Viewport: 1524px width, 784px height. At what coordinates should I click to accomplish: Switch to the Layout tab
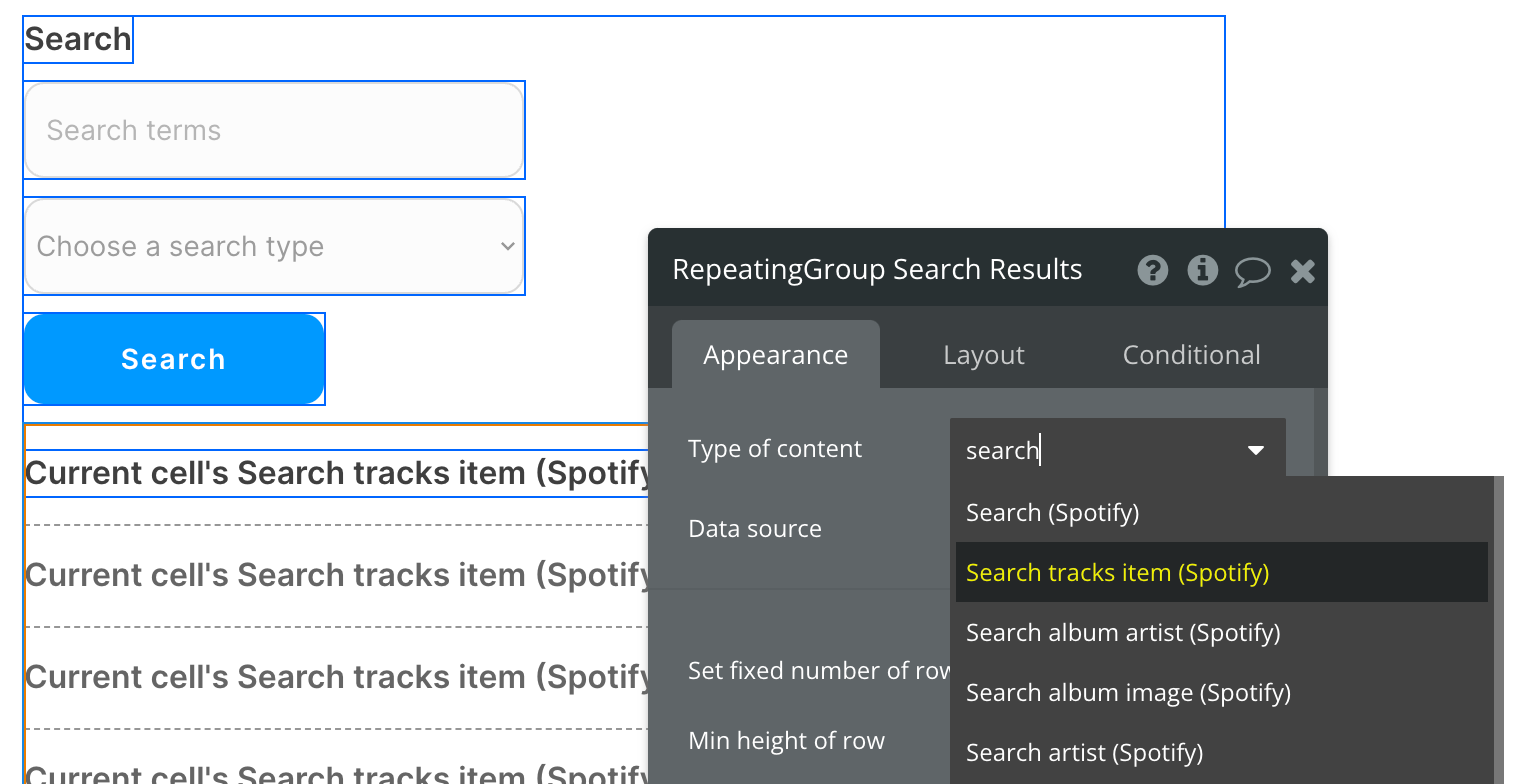(x=984, y=355)
